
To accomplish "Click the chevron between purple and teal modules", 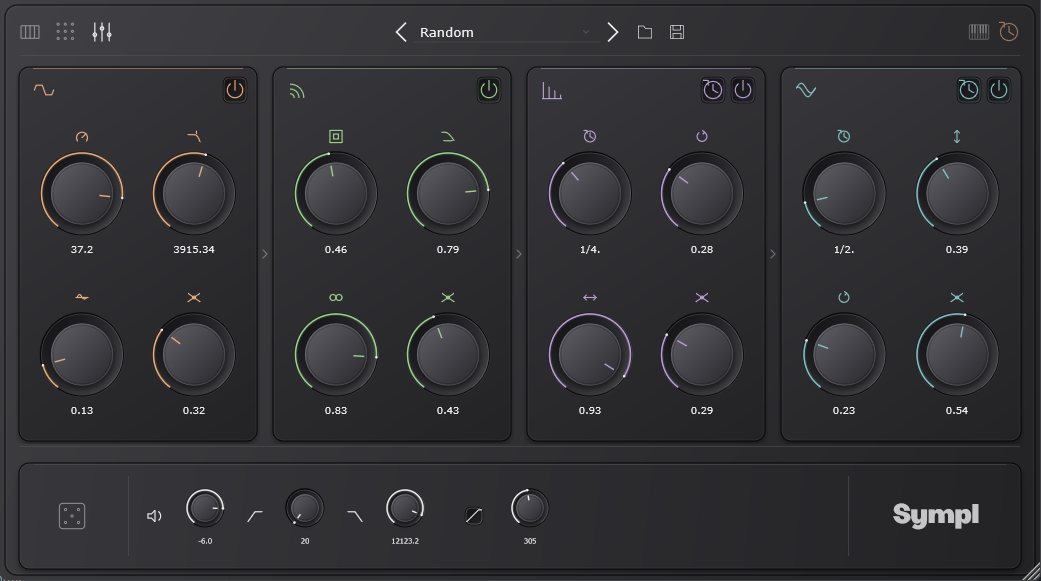I will coord(773,254).
